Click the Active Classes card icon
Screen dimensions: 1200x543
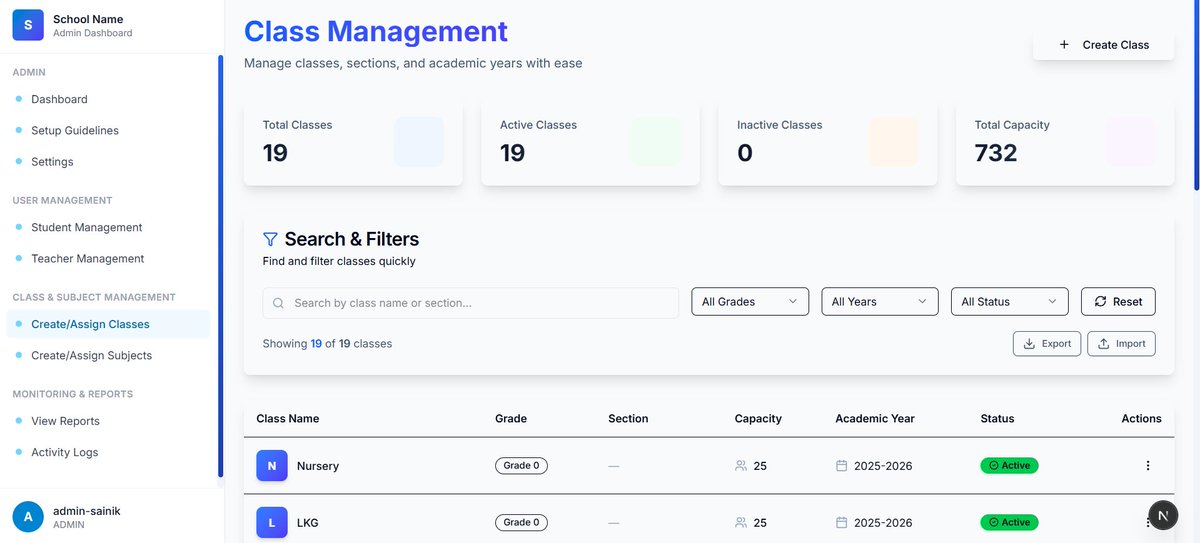pyautogui.click(x=656, y=141)
